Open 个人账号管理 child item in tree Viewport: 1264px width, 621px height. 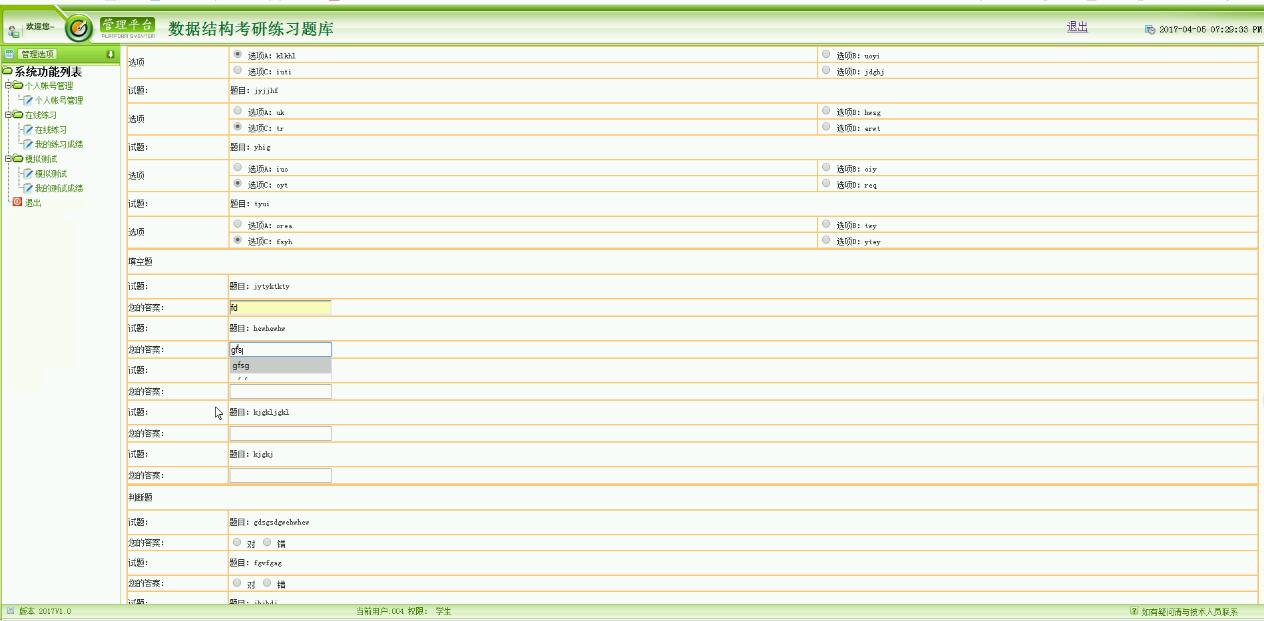tap(59, 100)
